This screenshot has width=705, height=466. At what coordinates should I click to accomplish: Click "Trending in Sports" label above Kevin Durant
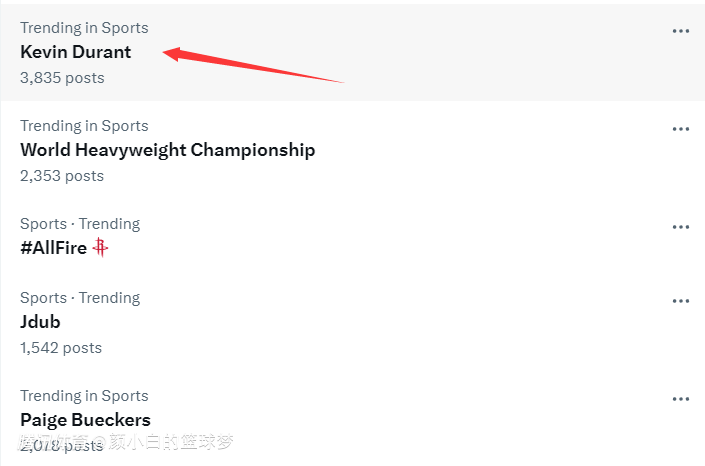[84, 28]
